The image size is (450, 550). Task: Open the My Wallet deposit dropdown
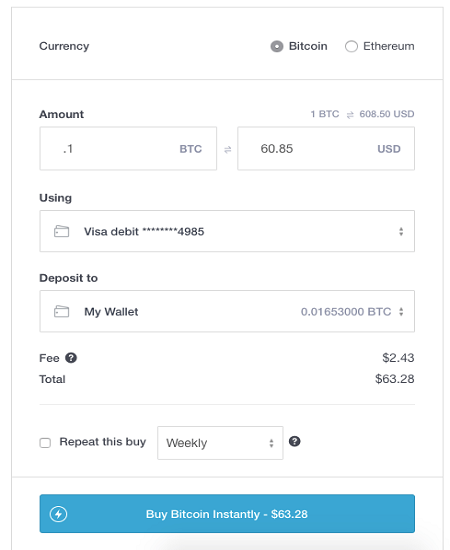pos(227,311)
